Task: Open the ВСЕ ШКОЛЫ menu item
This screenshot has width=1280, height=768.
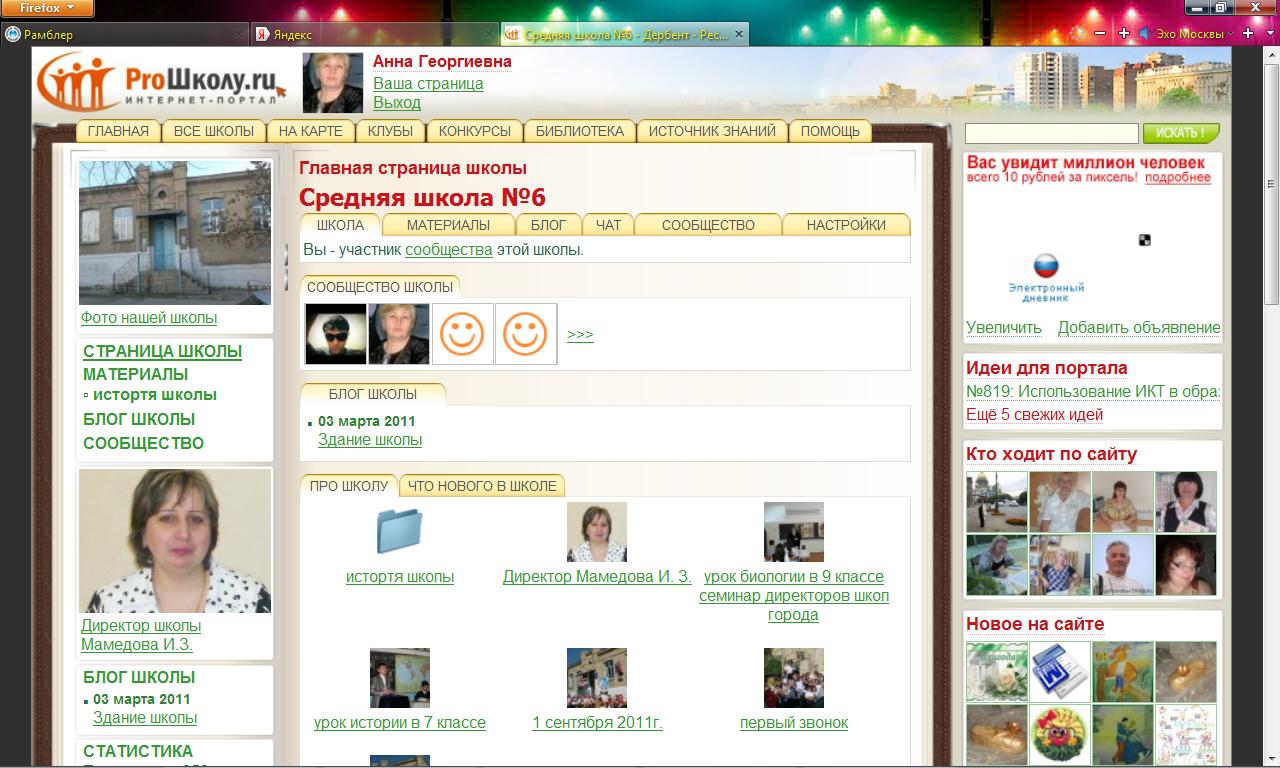Action: (214, 131)
